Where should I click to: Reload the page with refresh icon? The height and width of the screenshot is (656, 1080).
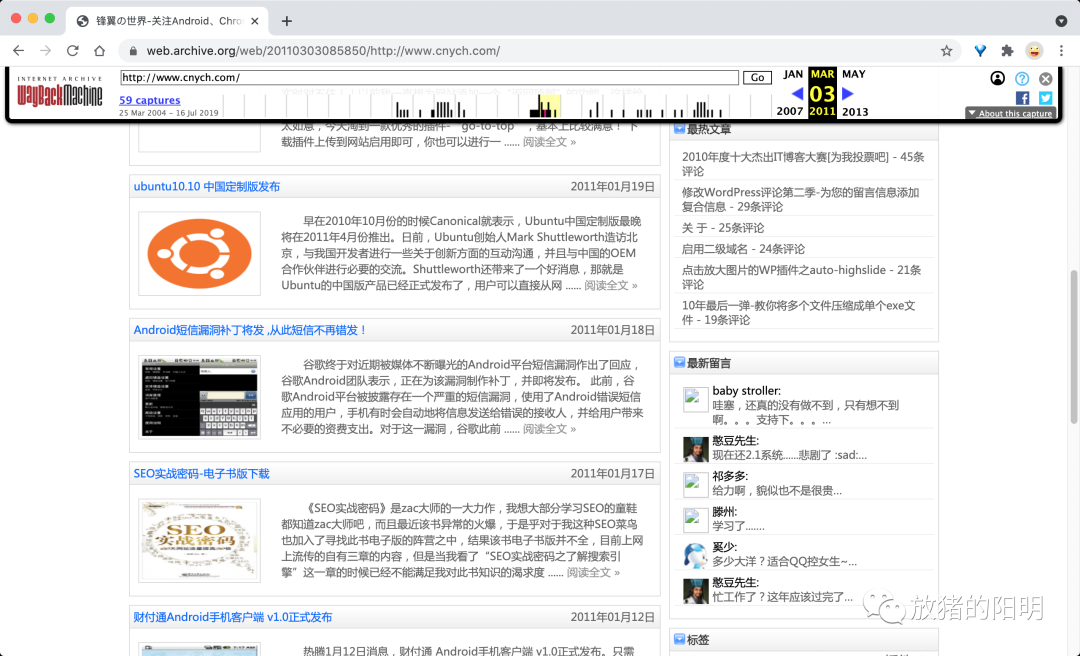72,50
